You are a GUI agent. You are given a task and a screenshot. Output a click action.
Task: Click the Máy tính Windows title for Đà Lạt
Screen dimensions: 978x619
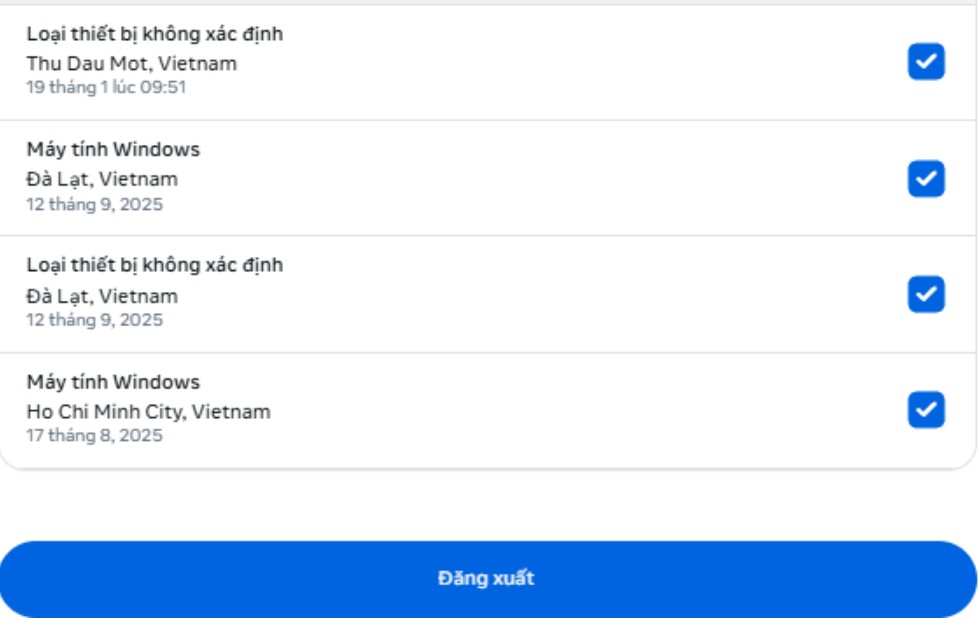click(113, 150)
